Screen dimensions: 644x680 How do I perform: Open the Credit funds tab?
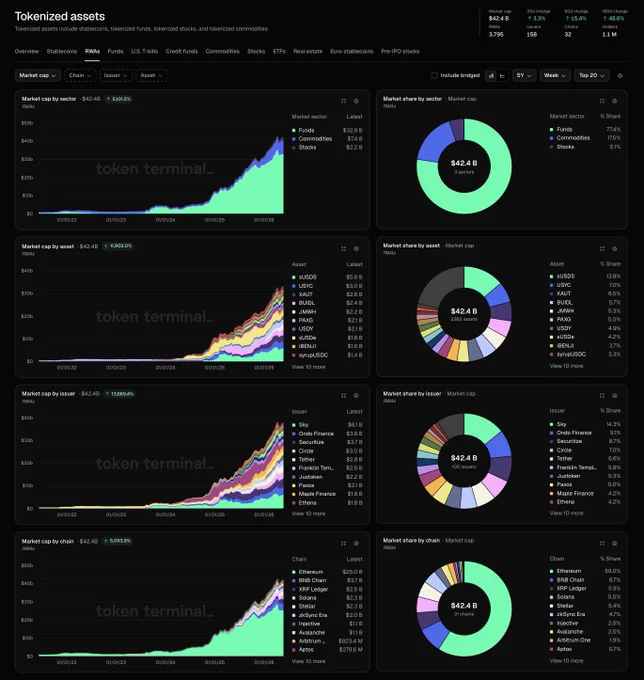click(x=182, y=51)
